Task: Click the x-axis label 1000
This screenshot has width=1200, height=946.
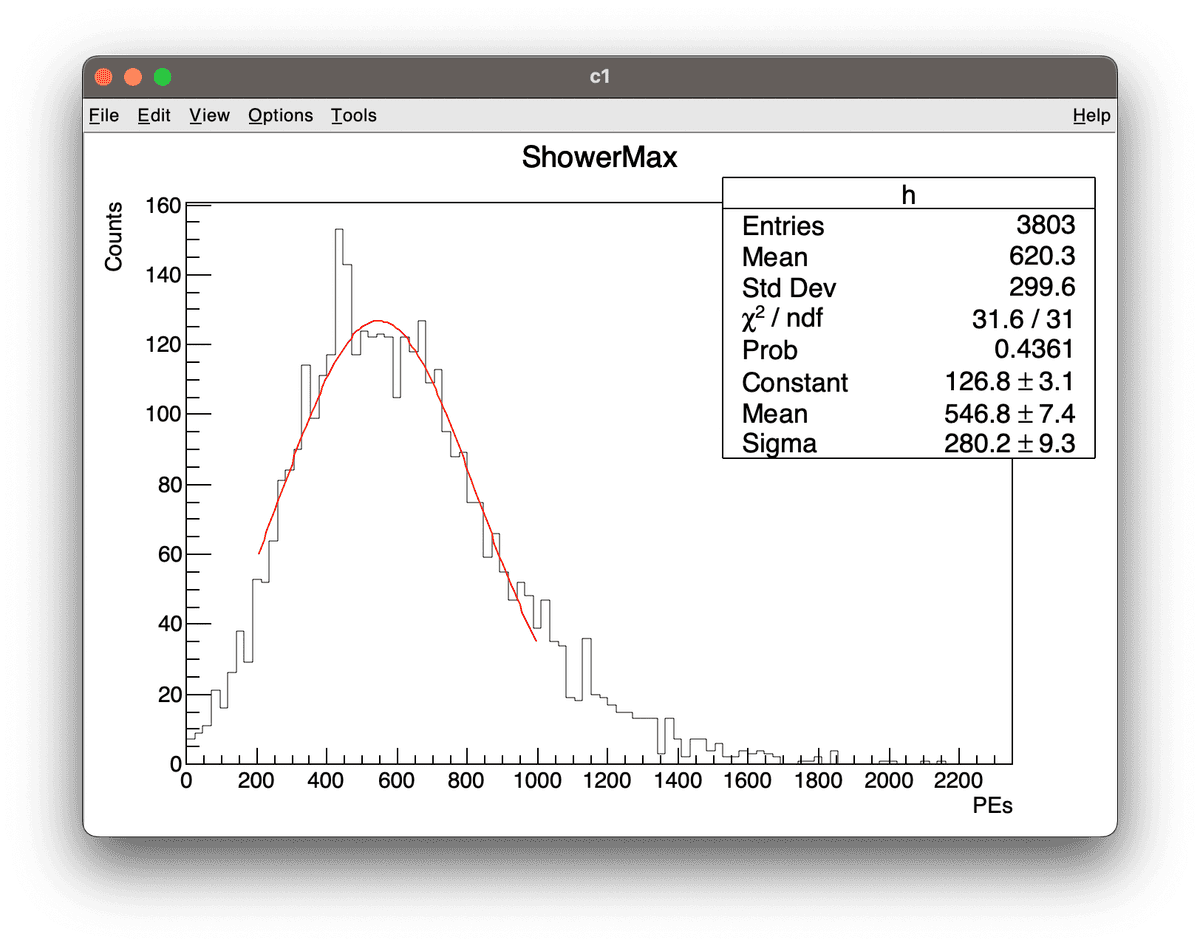Action: coord(538,781)
